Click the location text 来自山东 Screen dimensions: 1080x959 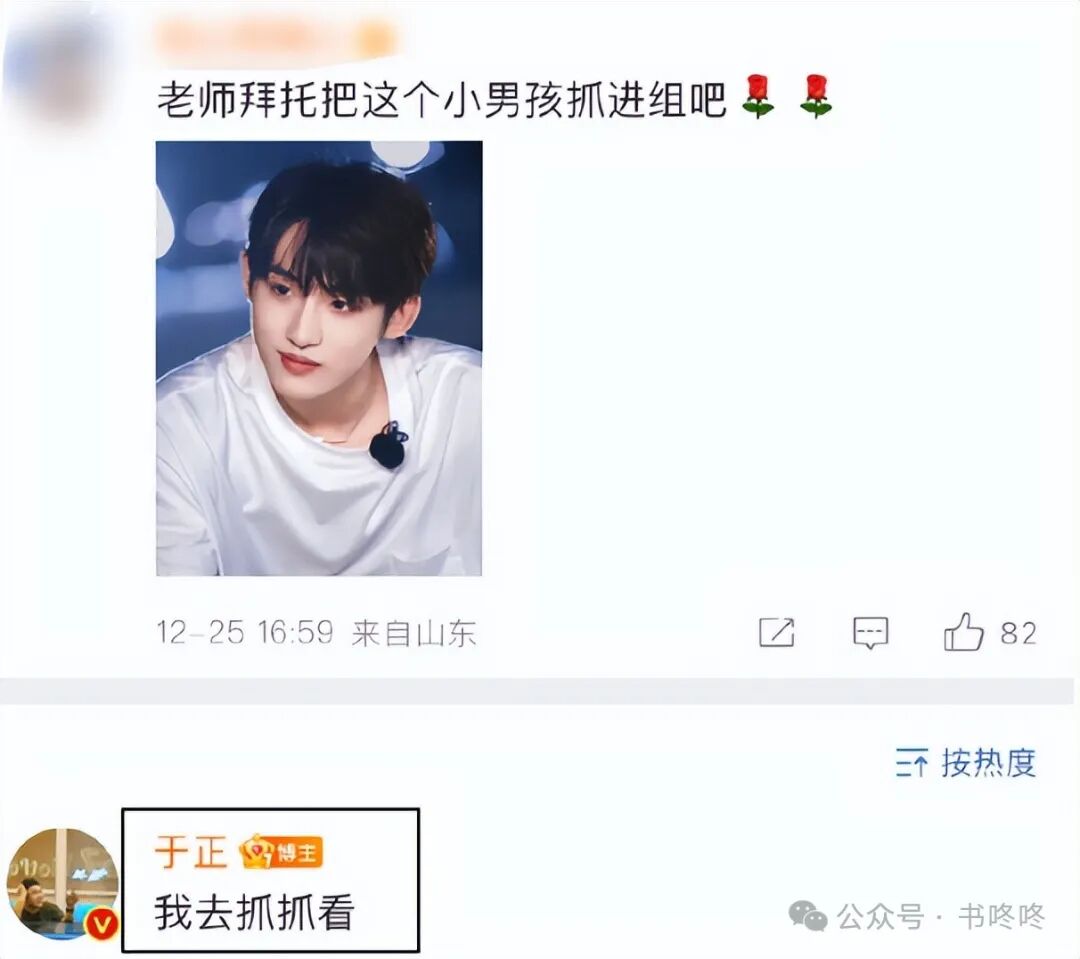[x=414, y=632]
